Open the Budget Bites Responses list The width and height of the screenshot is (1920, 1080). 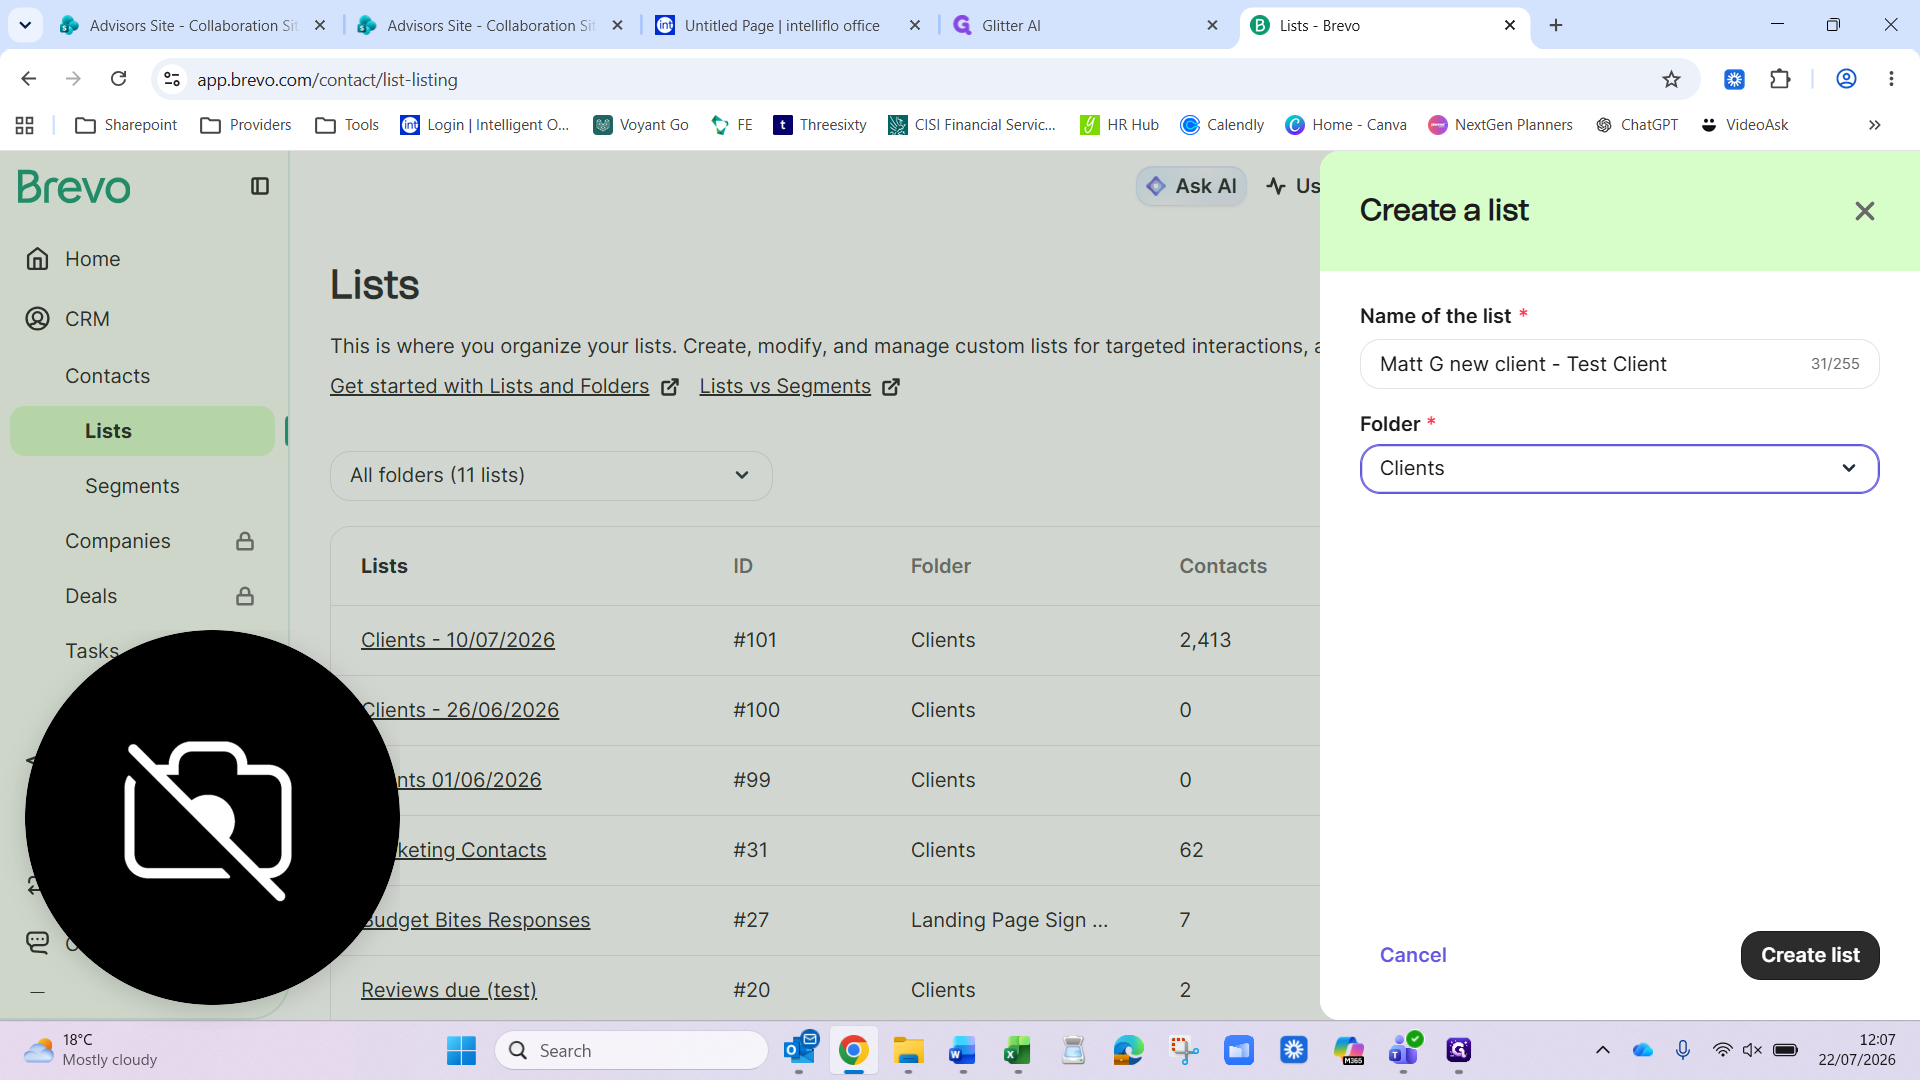(x=476, y=920)
